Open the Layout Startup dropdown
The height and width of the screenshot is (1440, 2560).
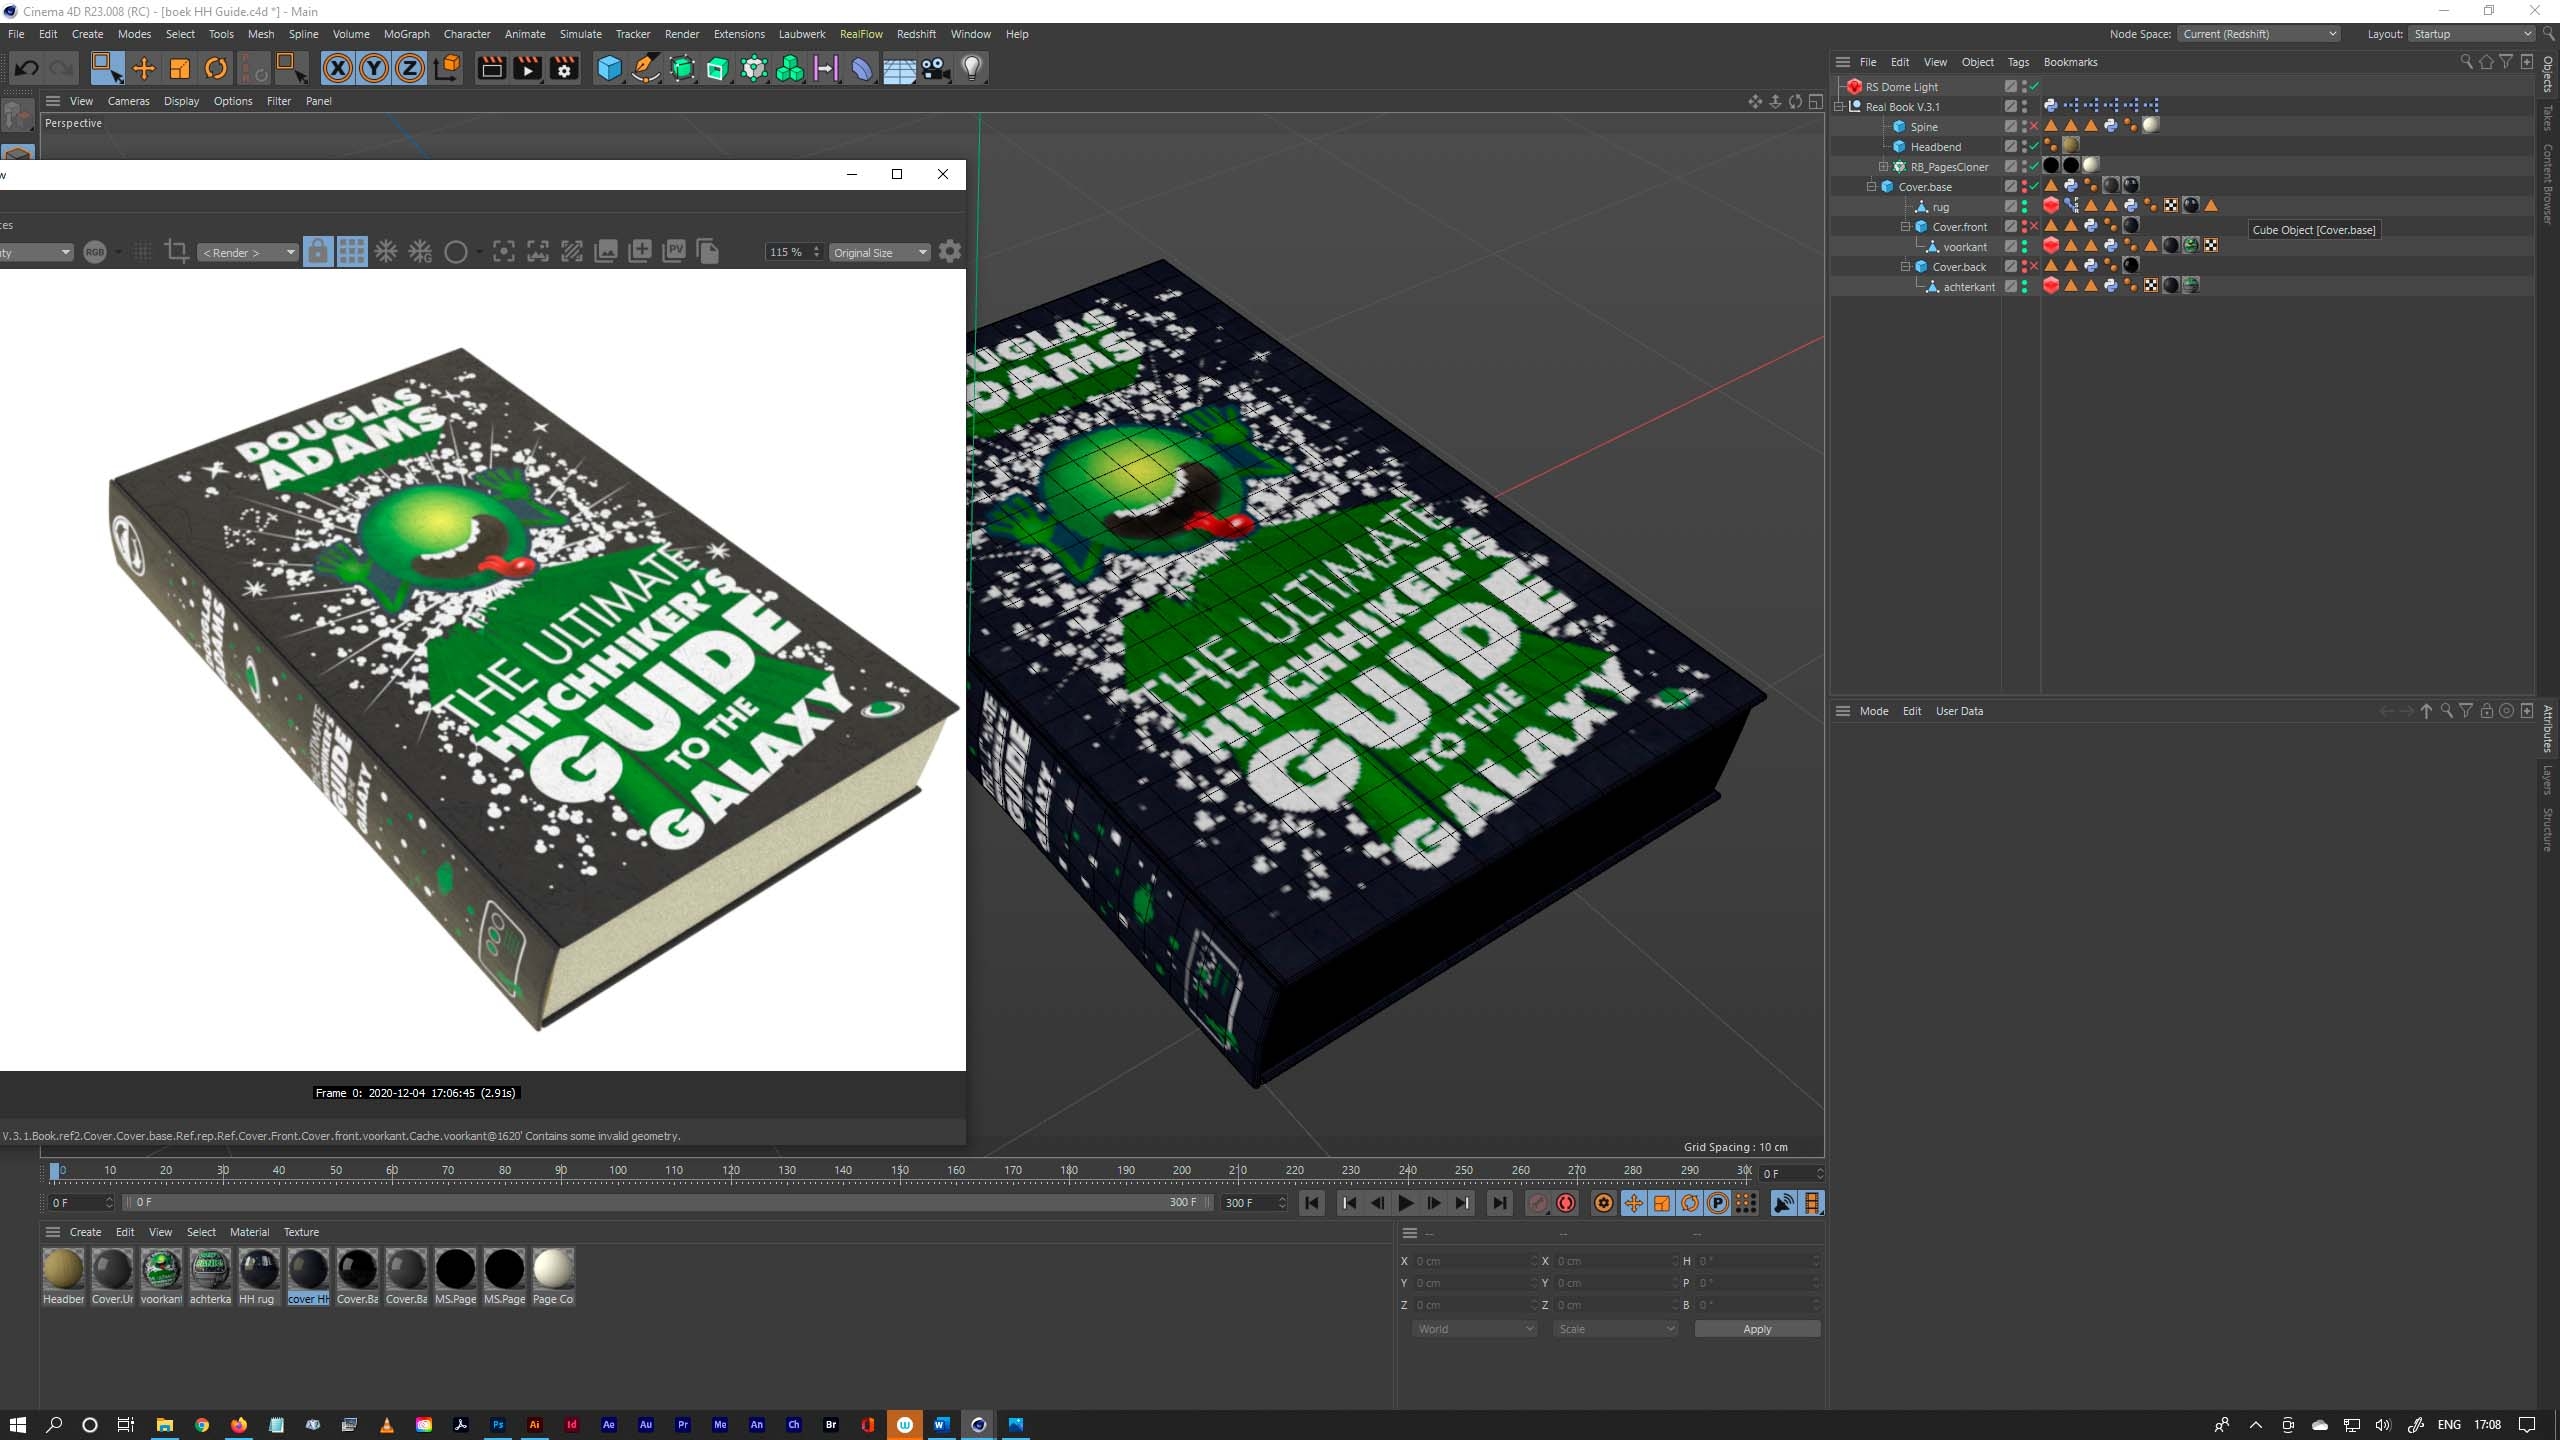pos(2471,34)
